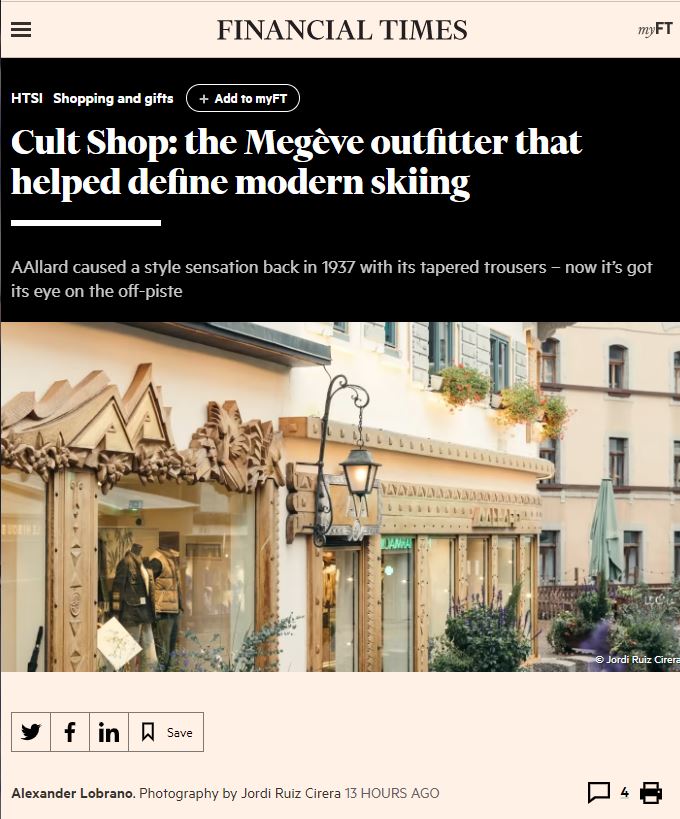This screenshot has width=680, height=819.
Task: Share the article on Twitter
Action: tap(31, 732)
